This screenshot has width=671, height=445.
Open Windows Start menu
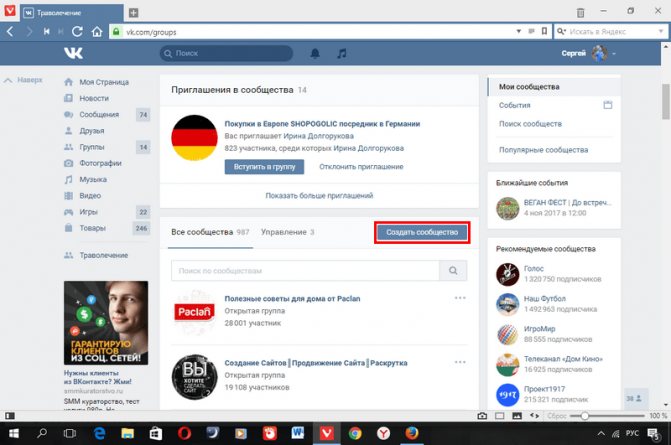(x=14, y=434)
